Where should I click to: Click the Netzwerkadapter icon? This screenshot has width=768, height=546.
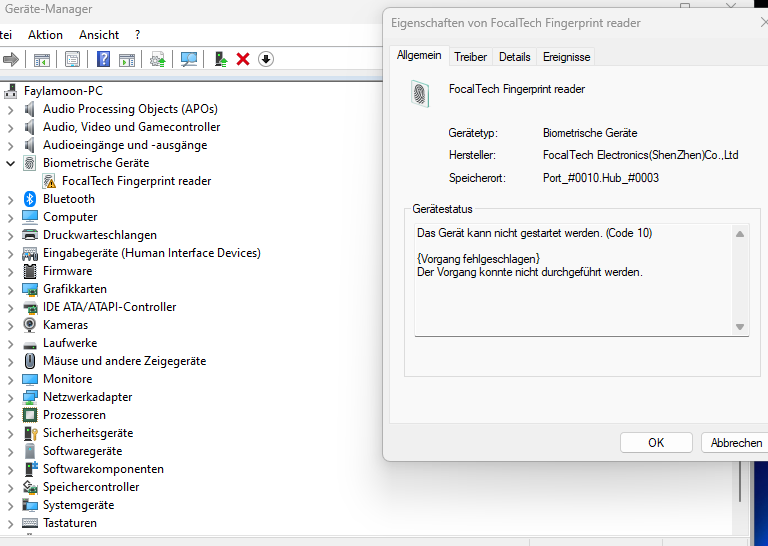30,397
